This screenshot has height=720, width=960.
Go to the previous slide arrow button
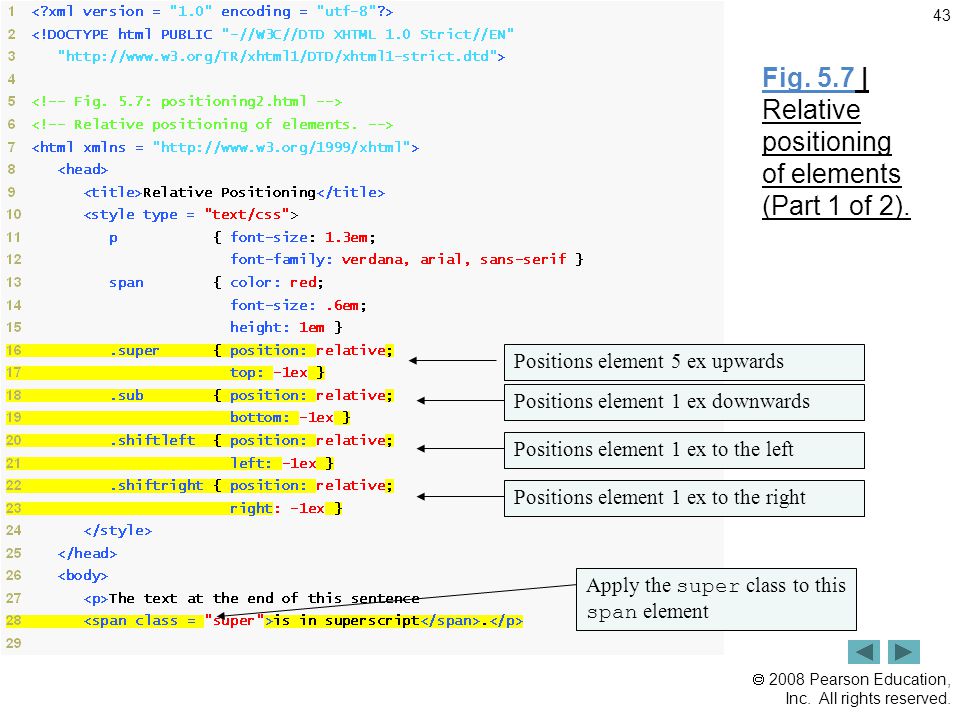tap(863, 652)
